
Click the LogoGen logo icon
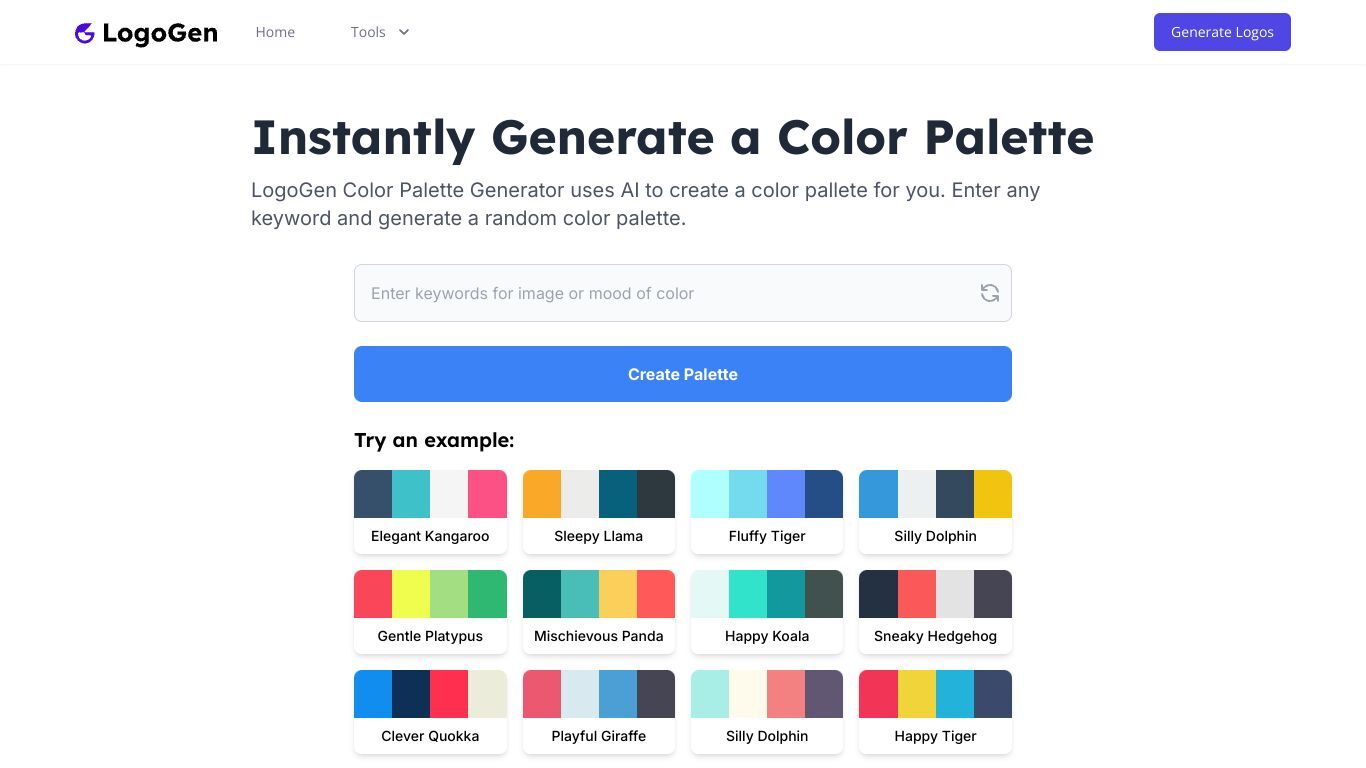[85, 33]
